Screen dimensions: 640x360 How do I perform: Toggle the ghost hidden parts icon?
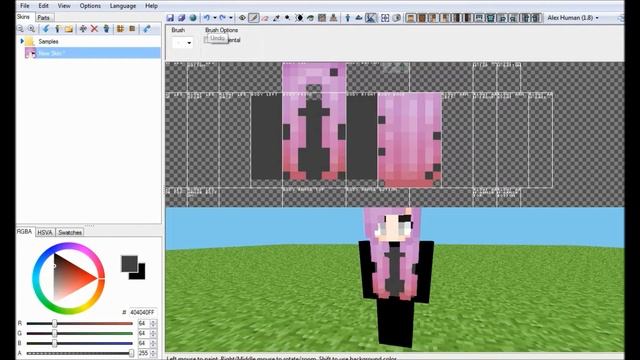pyautogui.click(x=396, y=18)
